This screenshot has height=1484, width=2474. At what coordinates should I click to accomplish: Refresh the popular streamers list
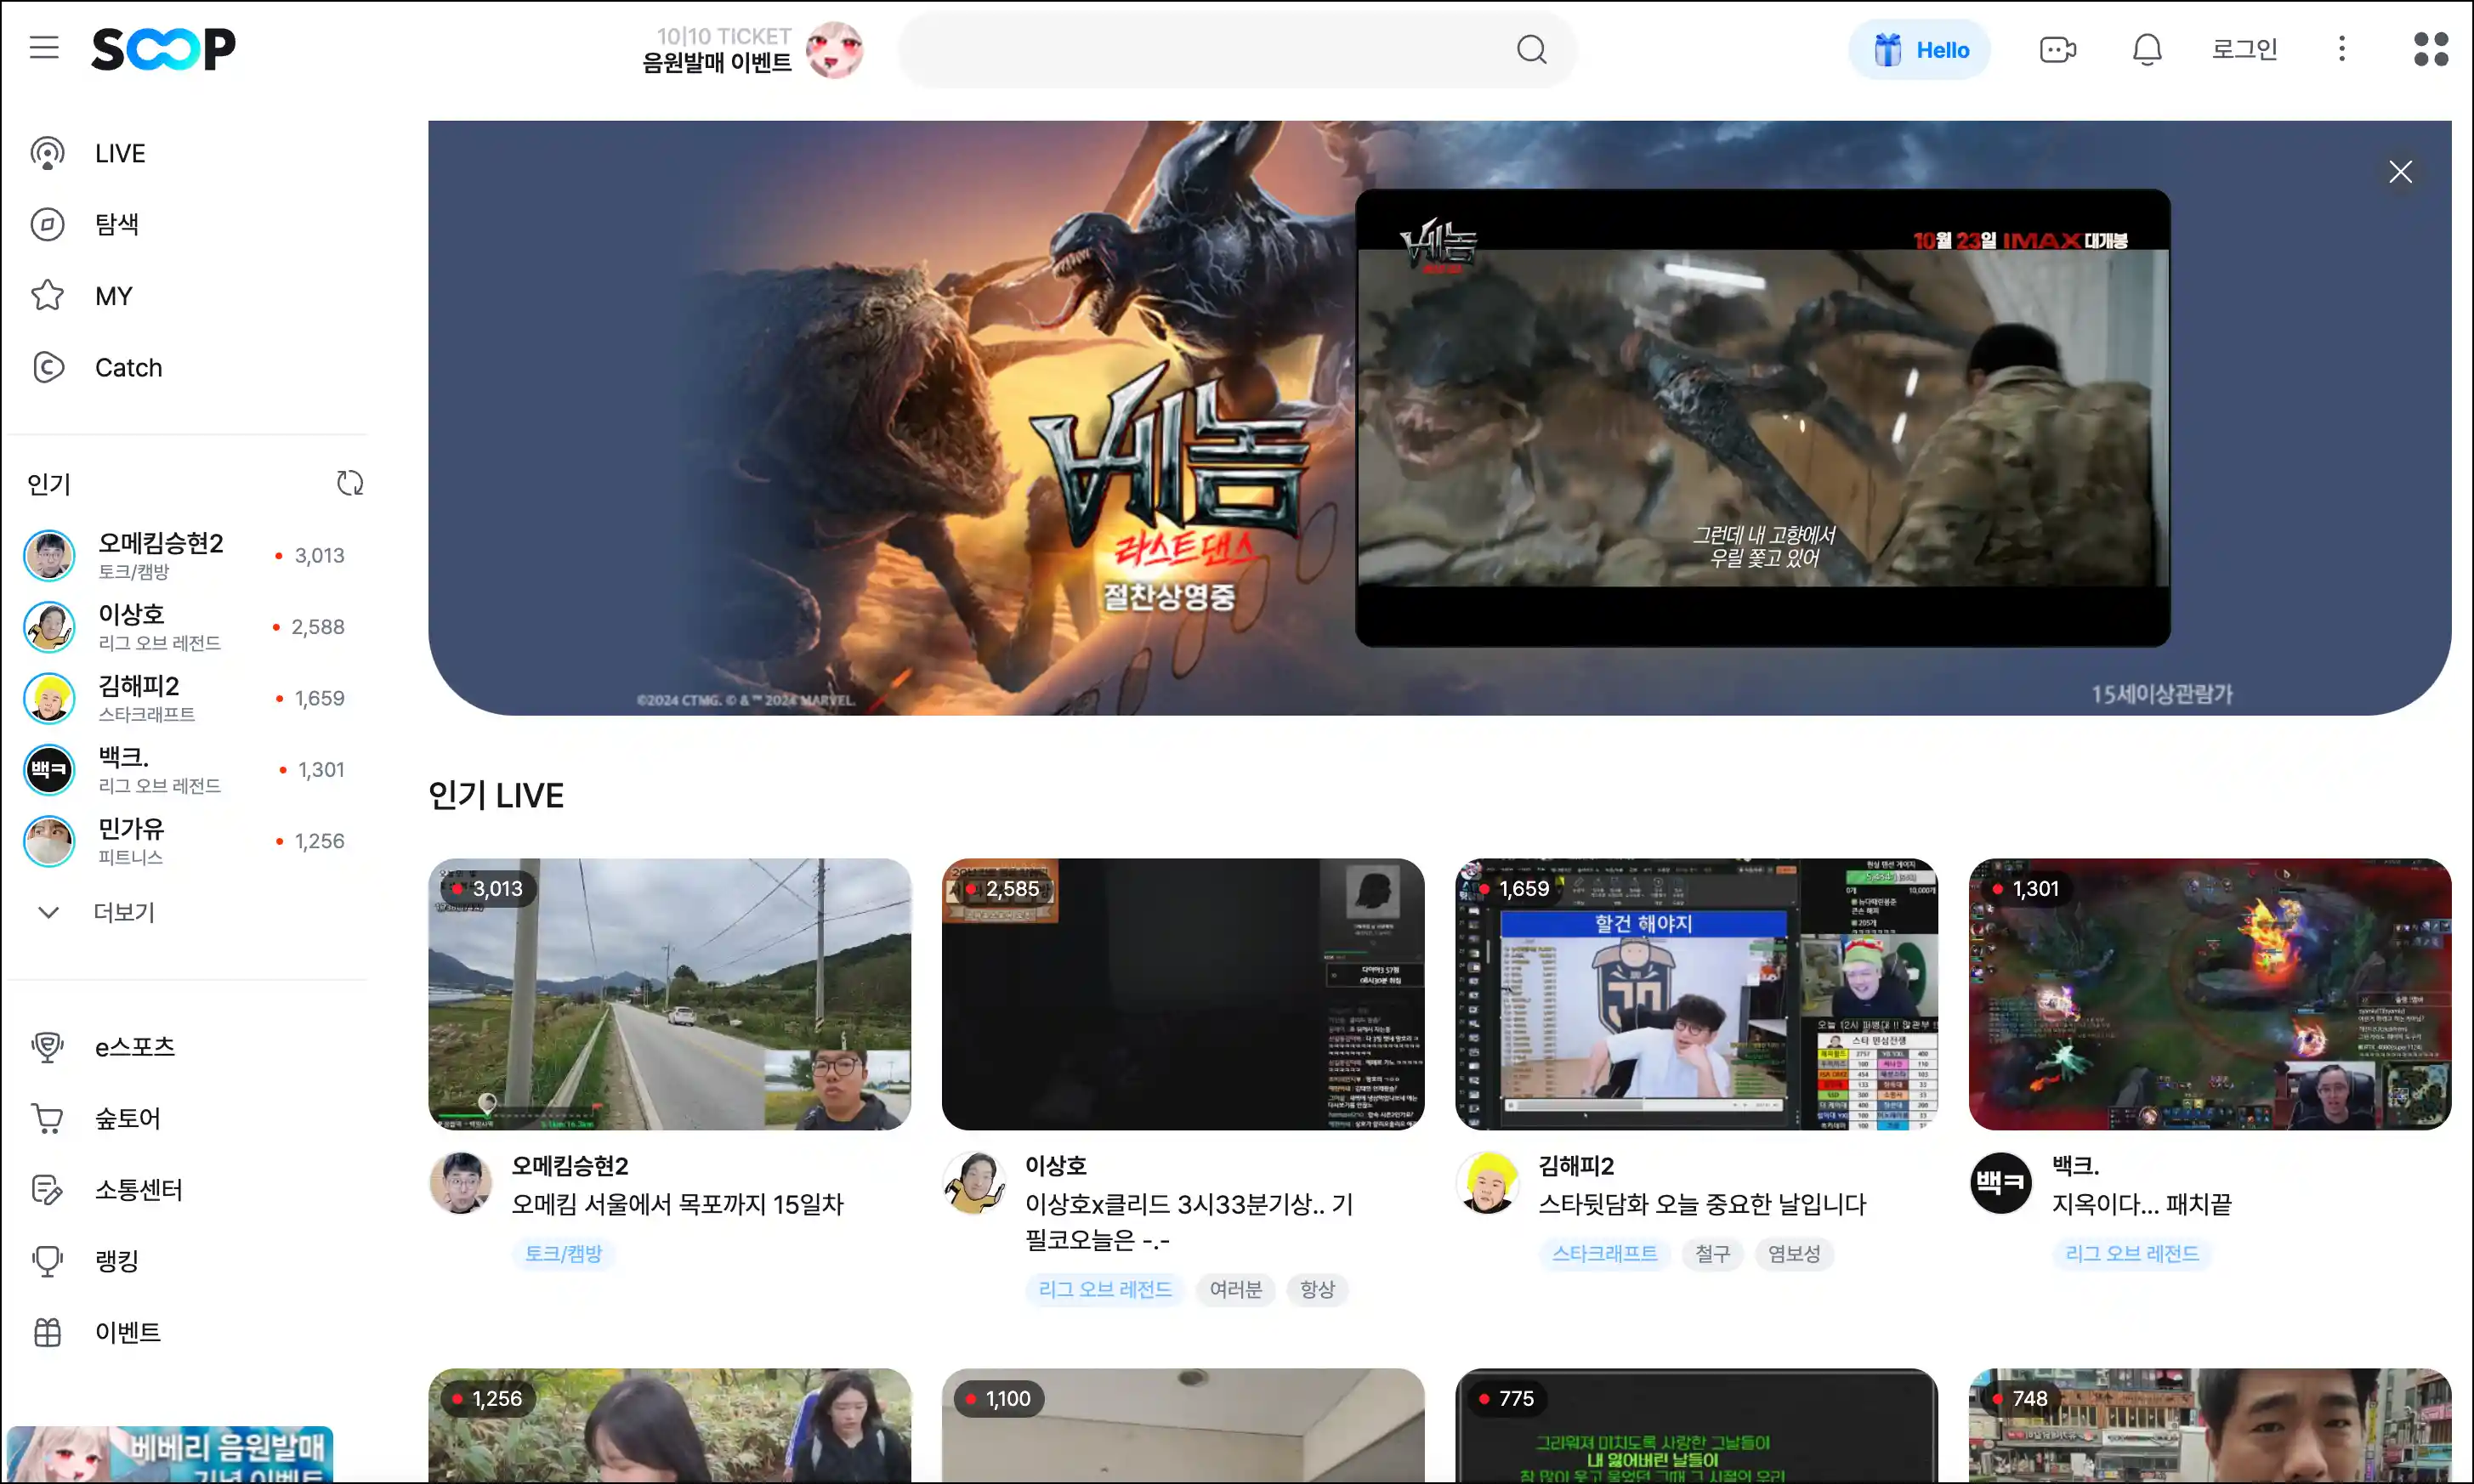pos(349,483)
